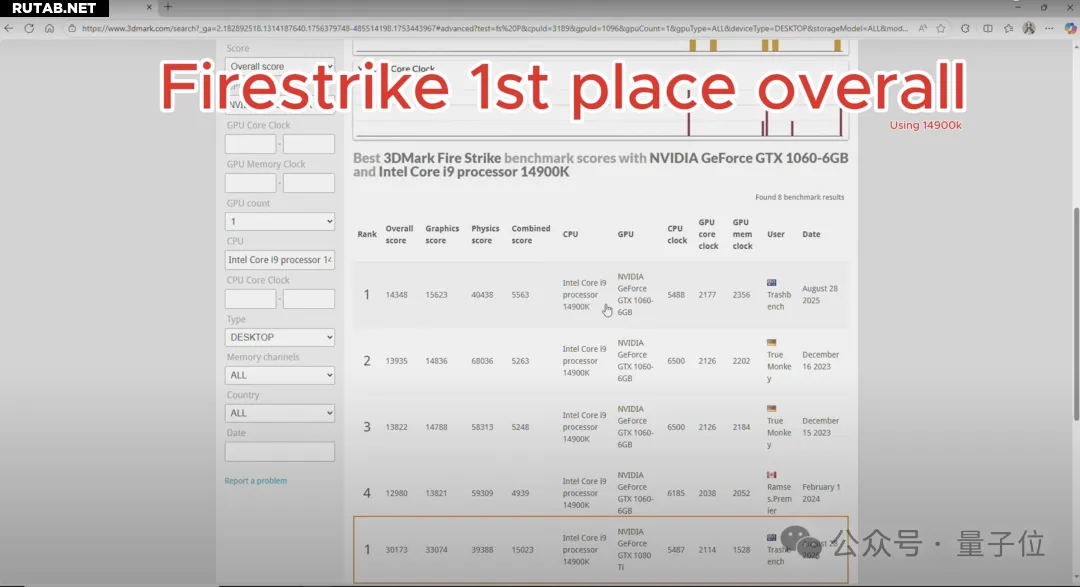
Task: Go back using the browser back arrow
Action: point(8,28)
